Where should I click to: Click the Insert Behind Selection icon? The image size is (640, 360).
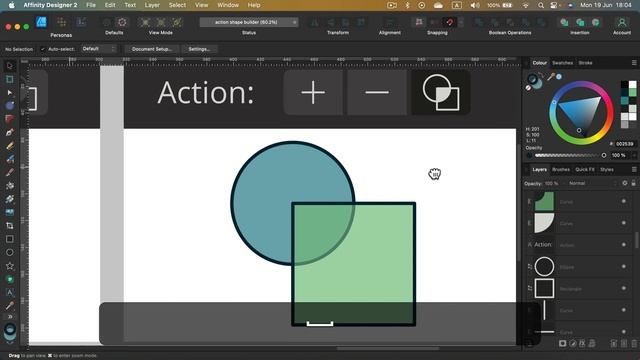coord(564,22)
